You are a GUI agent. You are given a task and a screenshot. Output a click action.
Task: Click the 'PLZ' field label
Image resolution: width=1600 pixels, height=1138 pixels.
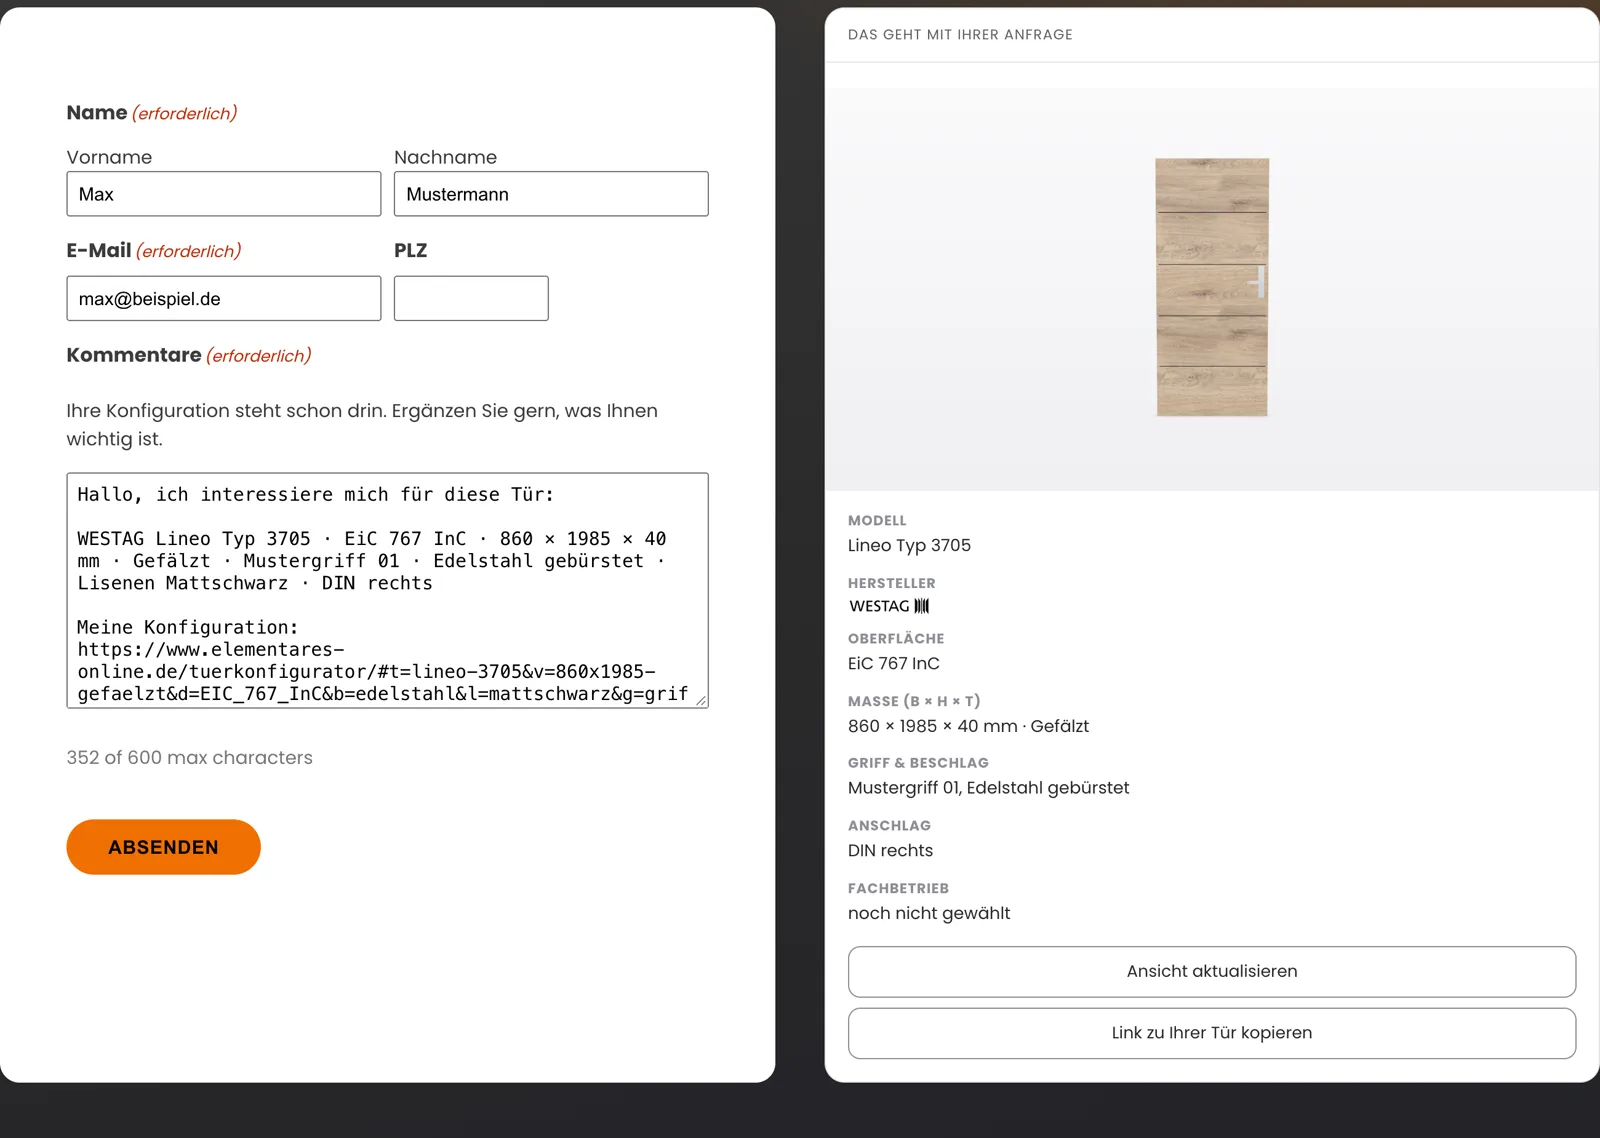pos(410,251)
